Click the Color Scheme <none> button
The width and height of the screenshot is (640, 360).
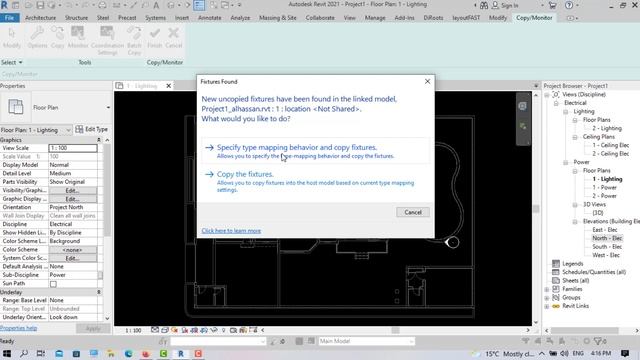(x=73, y=250)
